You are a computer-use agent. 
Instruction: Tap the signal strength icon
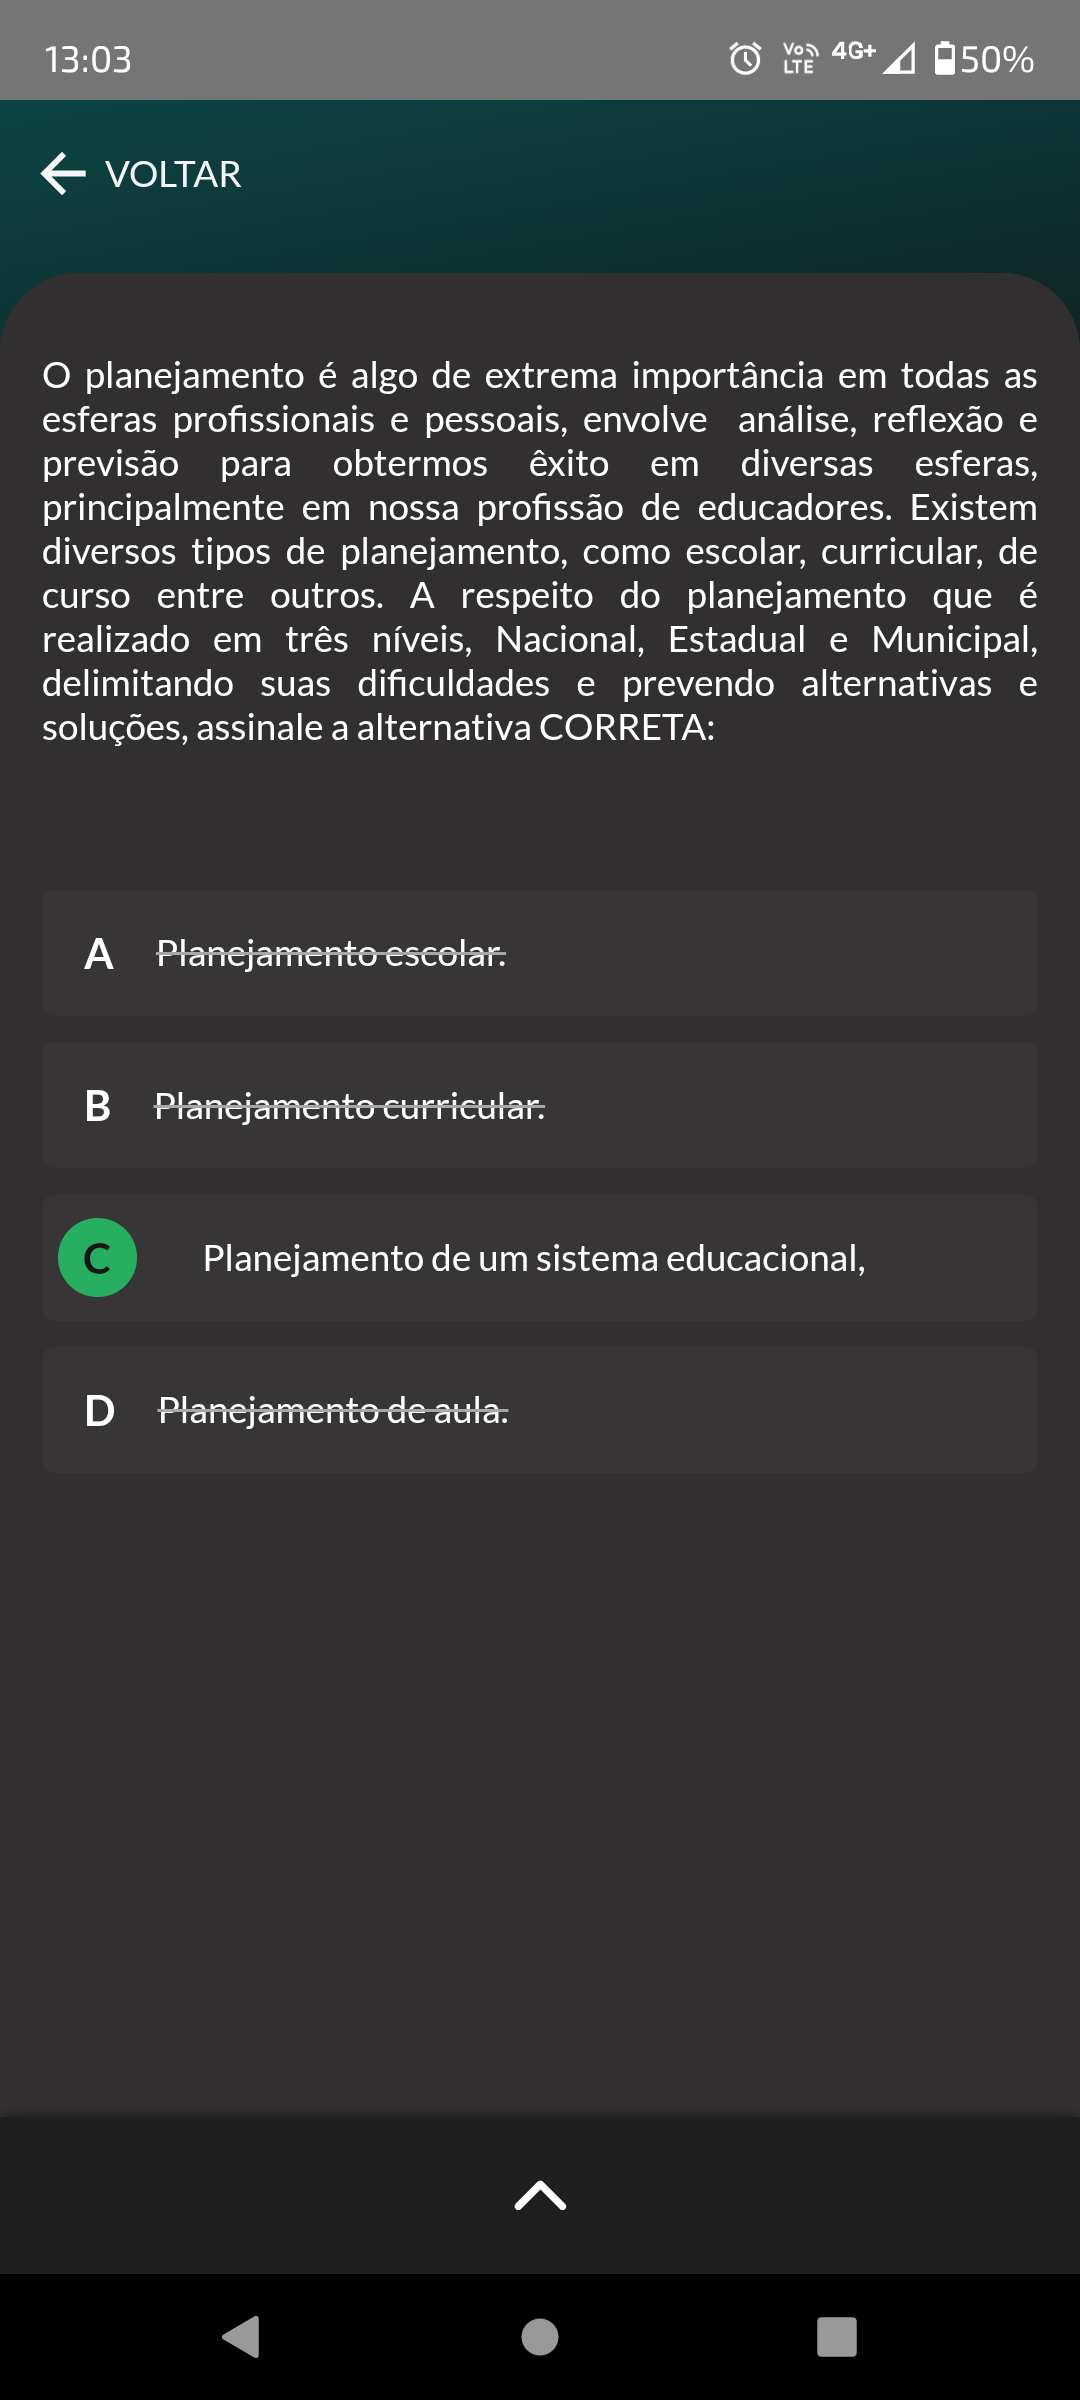click(x=900, y=59)
